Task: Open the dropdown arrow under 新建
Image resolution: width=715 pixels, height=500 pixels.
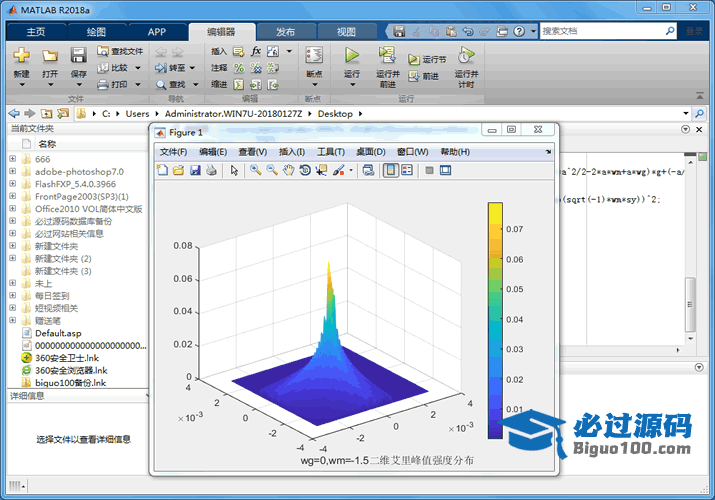Action: pos(21,85)
